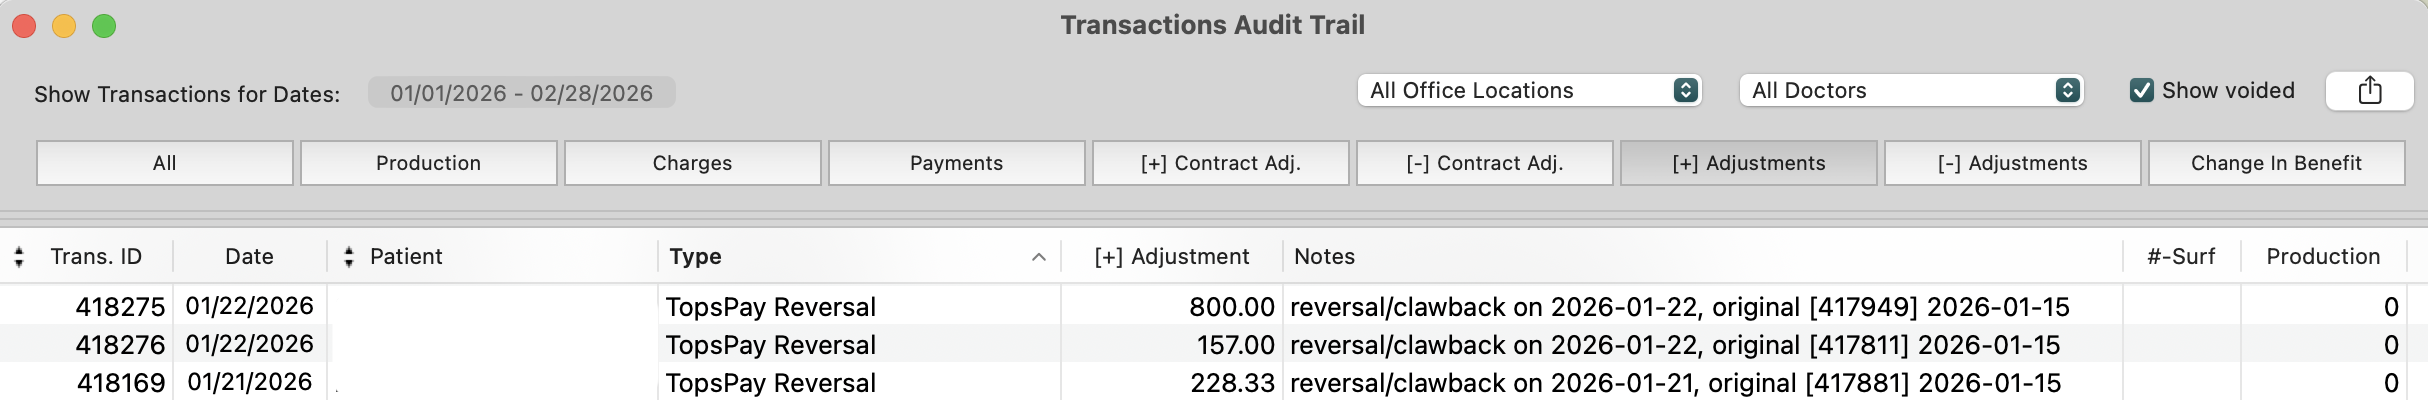Image resolution: width=2428 pixels, height=400 pixels.
Task: Show only Charges transactions
Action: click(693, 163)
